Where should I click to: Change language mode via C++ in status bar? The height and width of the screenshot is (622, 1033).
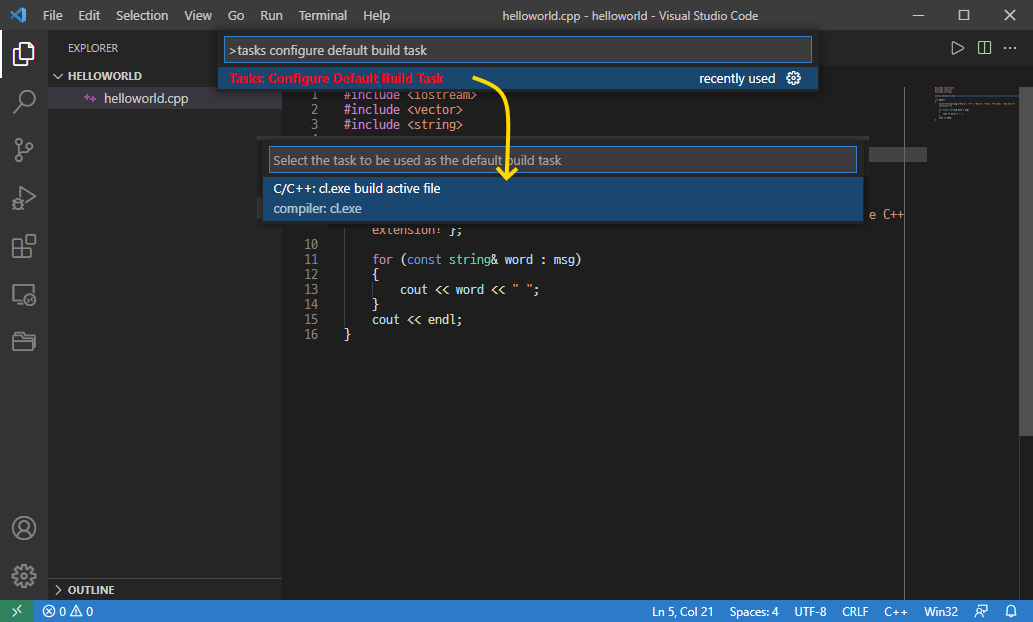[x=895, y=611]
